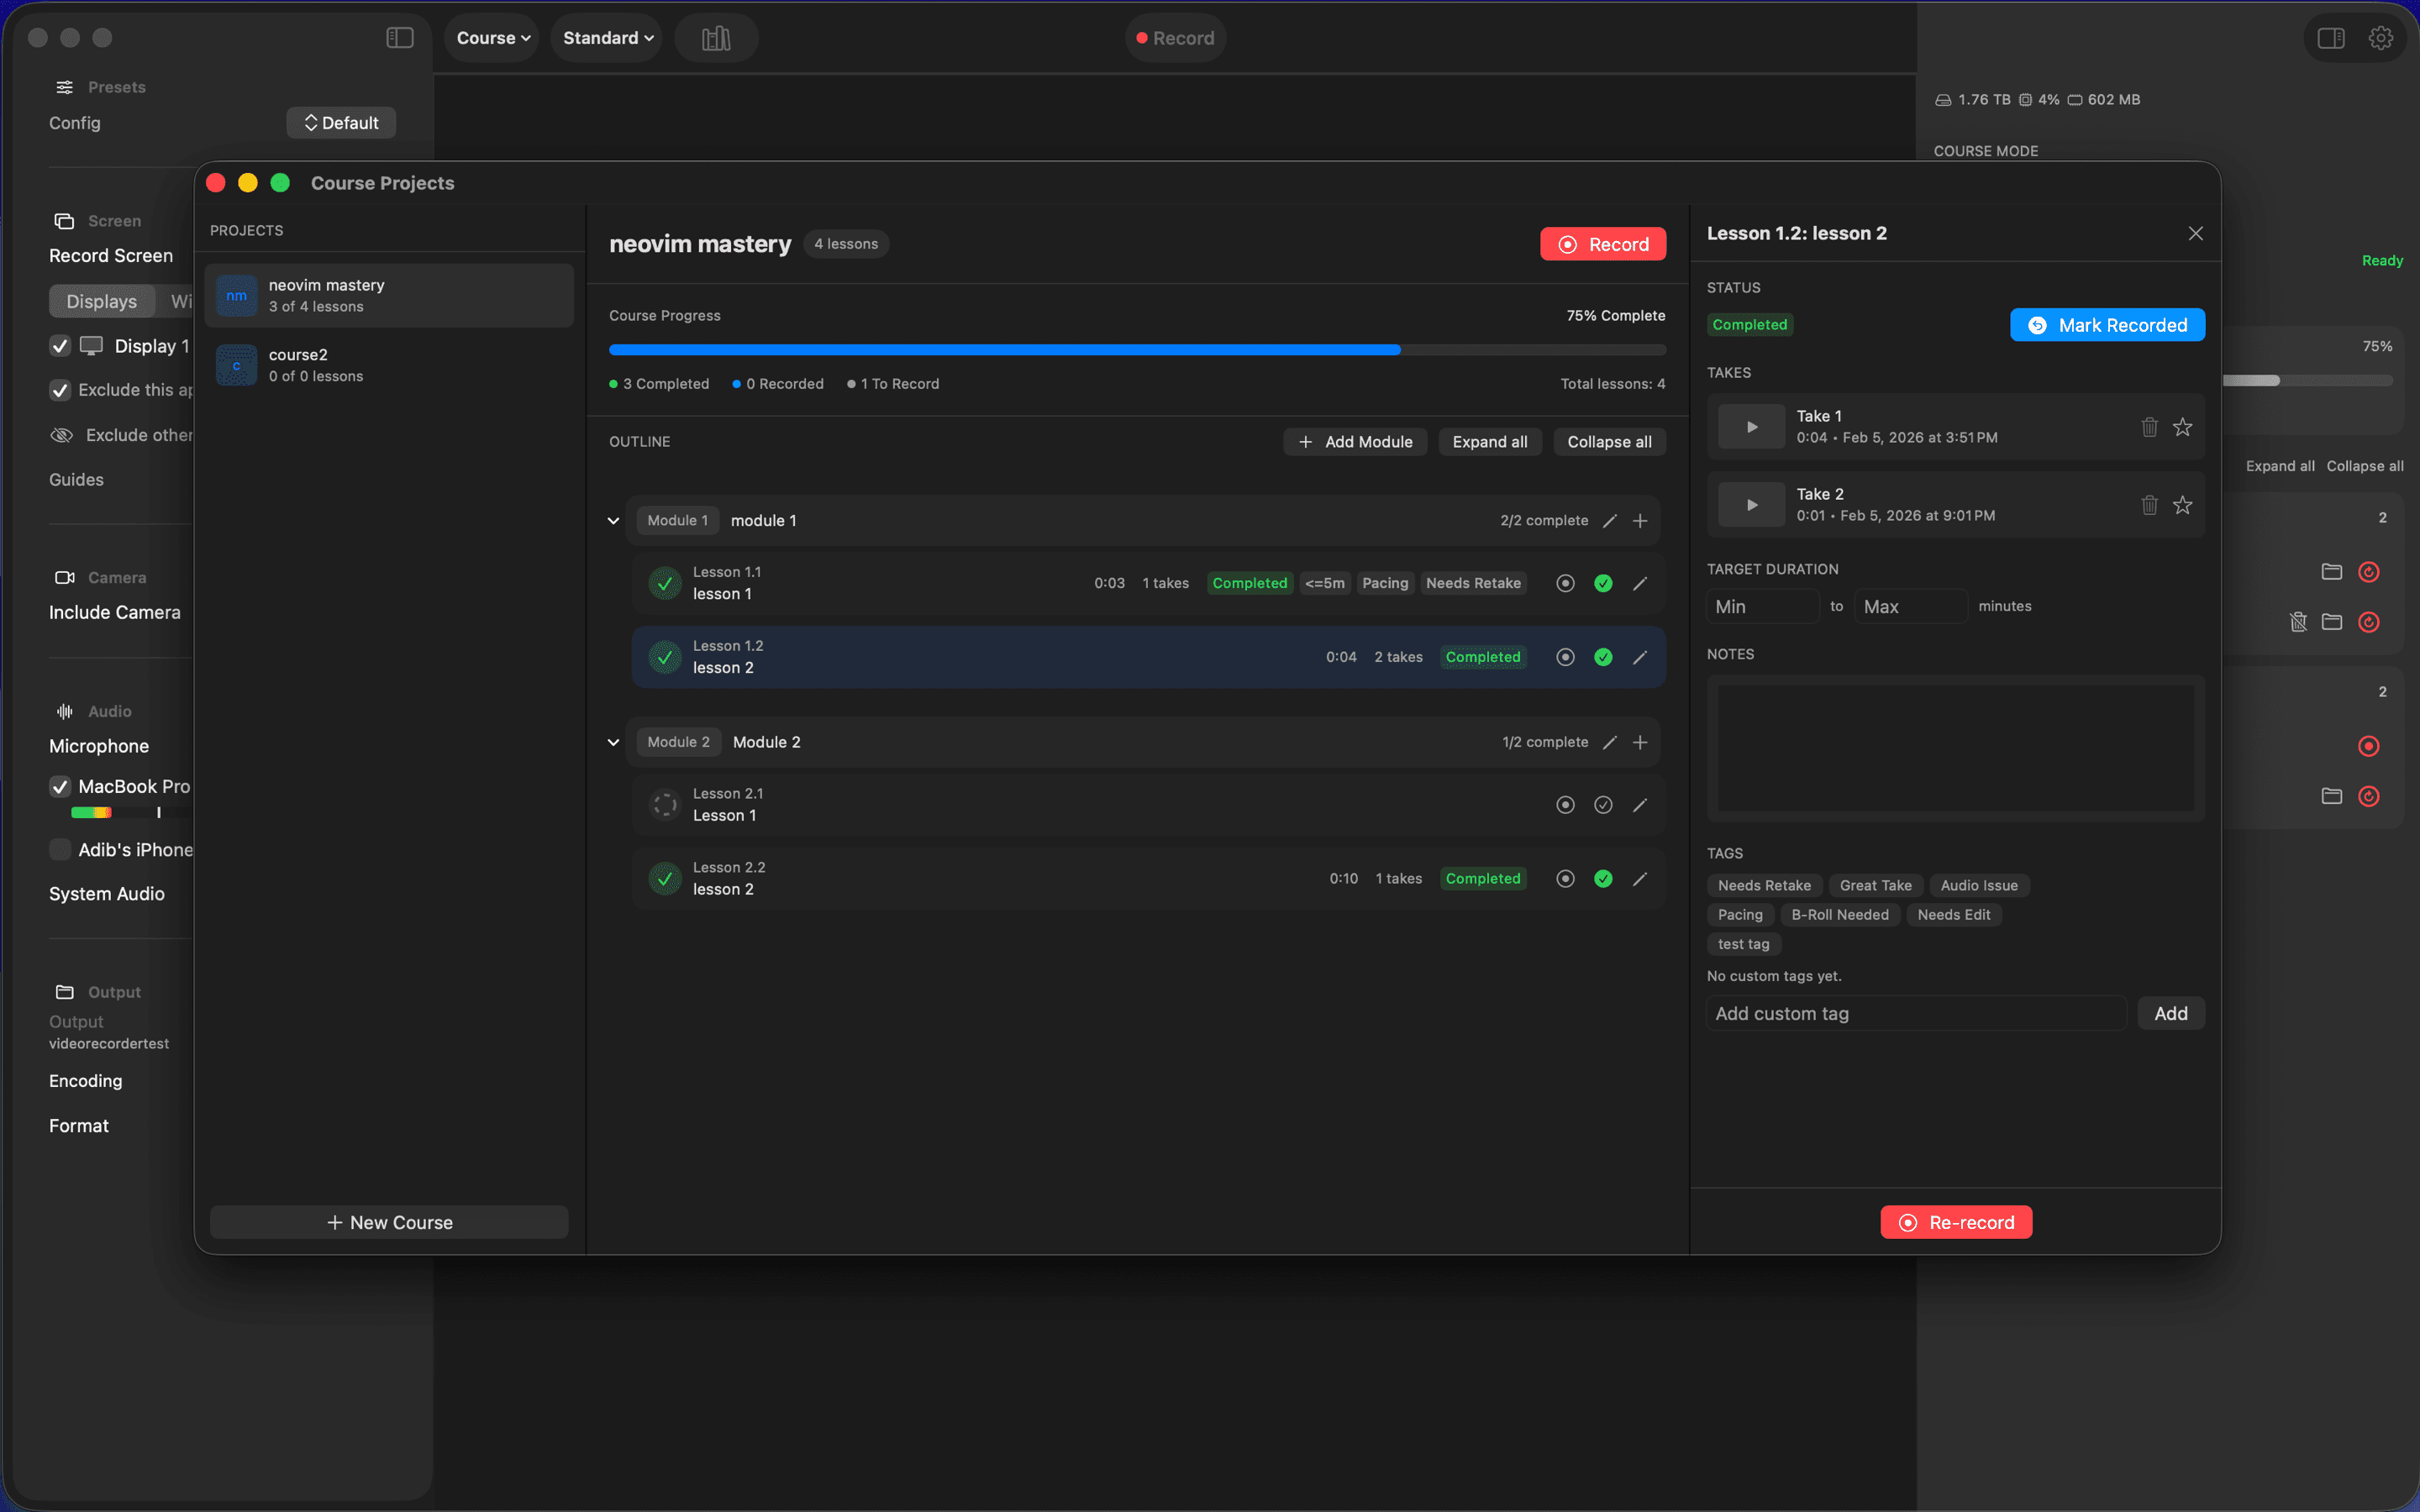2420x1512 pixels.
Task: Select Encoding in the Output sidebar section
Action: 86,1080
